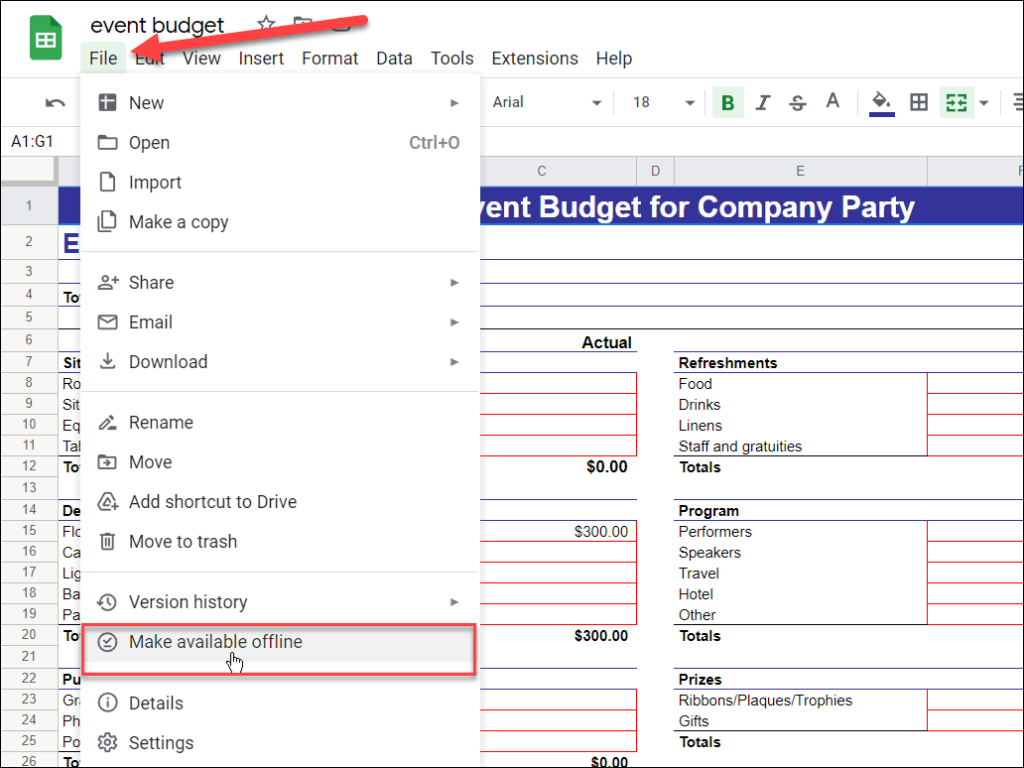Screen dimensions: 1024x768
Task: Open the Insert menu
Action: (261, 58)
